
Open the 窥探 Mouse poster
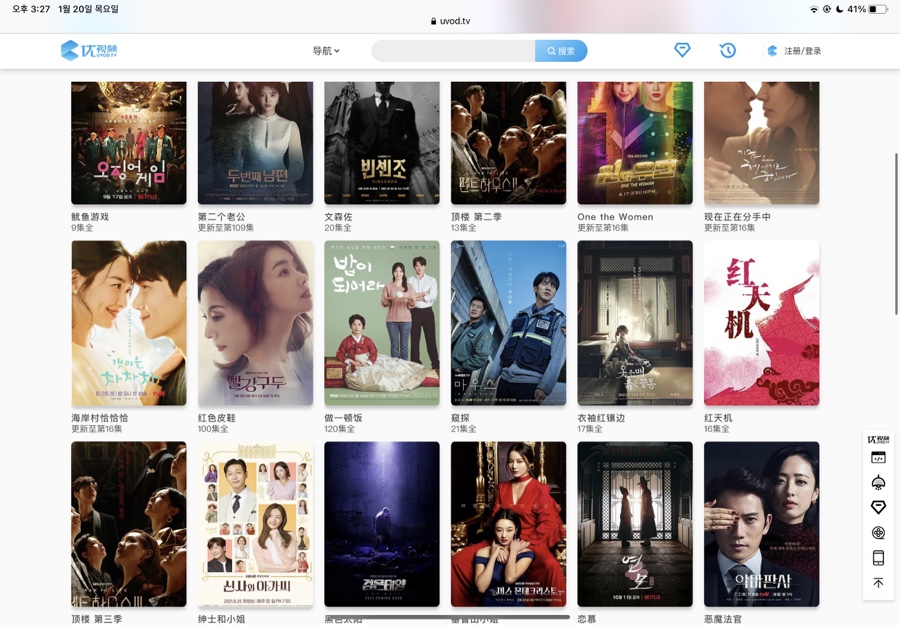tap(509, 323)
